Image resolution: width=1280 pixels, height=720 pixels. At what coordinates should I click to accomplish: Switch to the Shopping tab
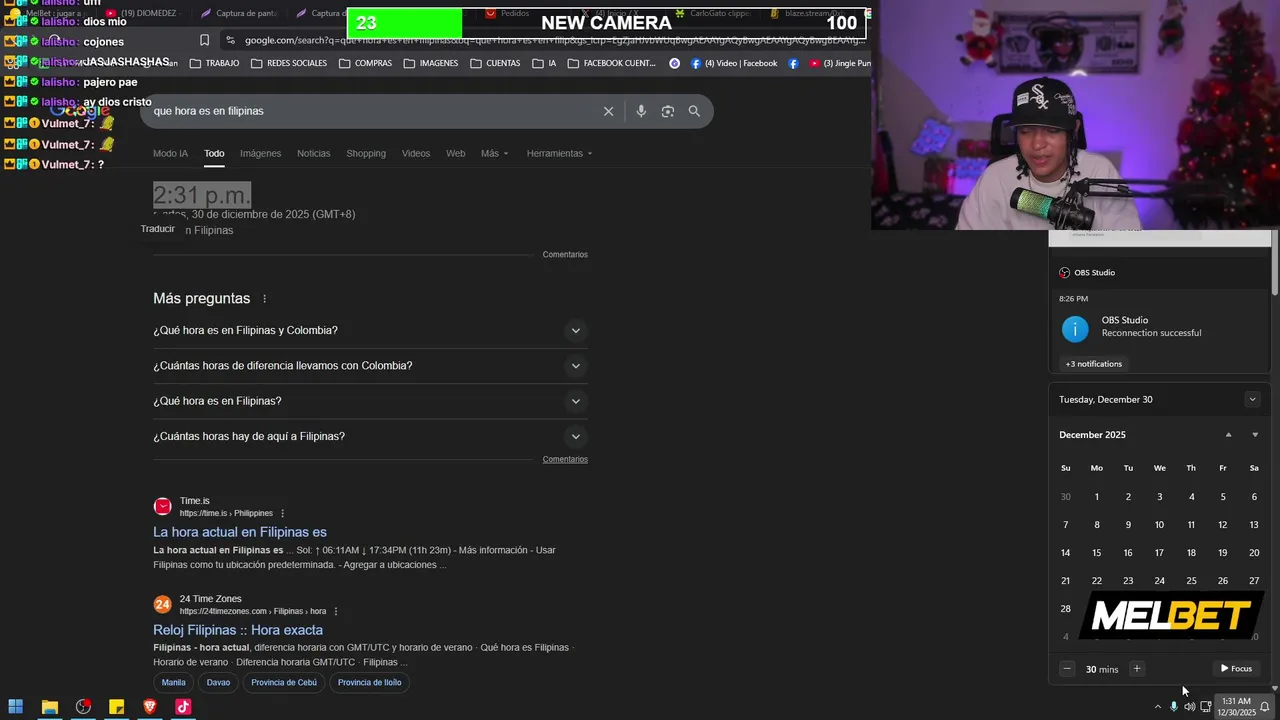tap(366, 153)
